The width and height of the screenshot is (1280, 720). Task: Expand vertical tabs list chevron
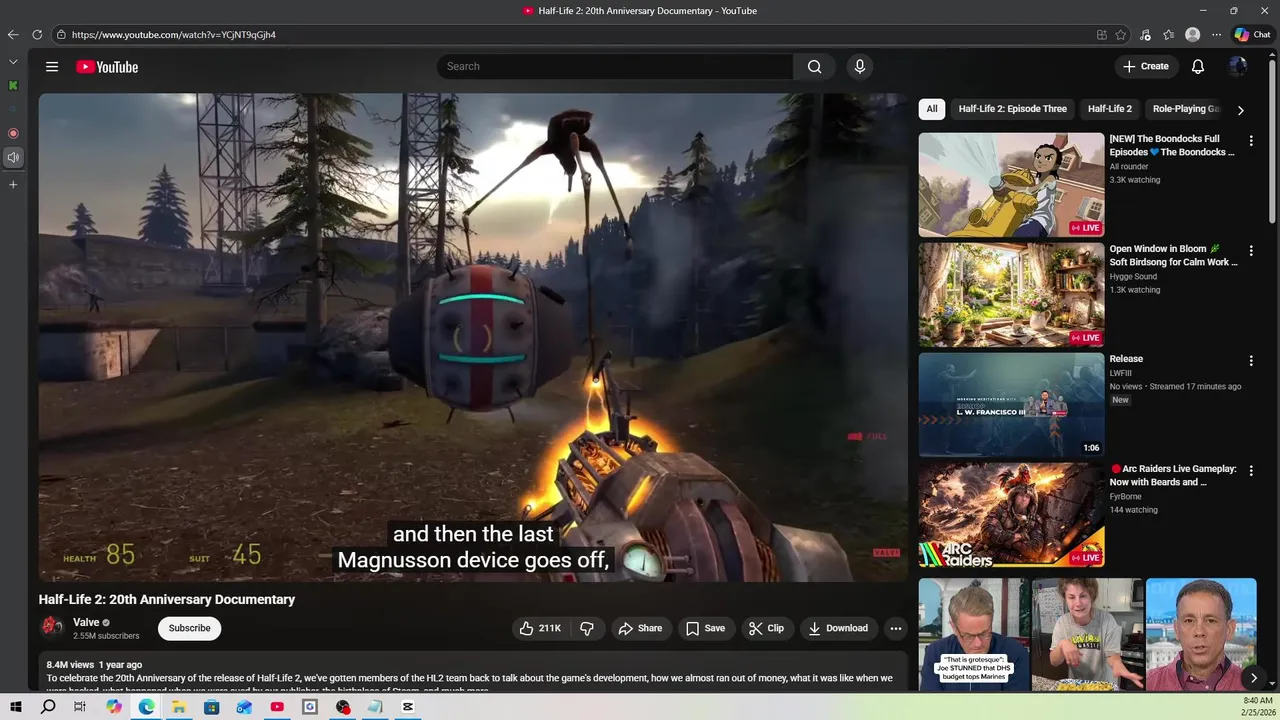(x=13, y=62)
